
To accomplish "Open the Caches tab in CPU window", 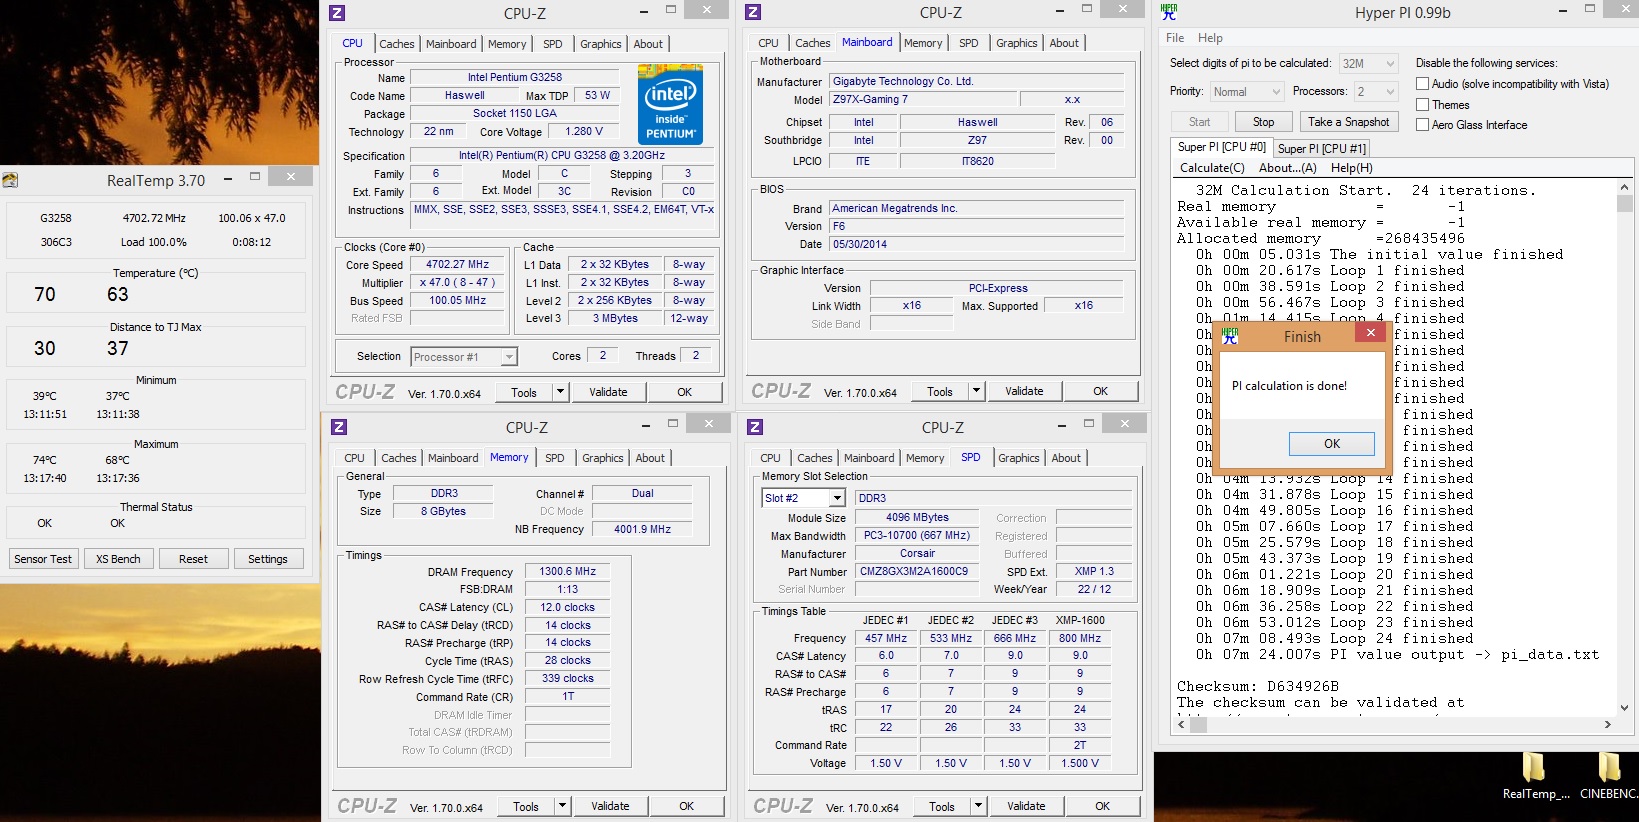I will point(396,44).
